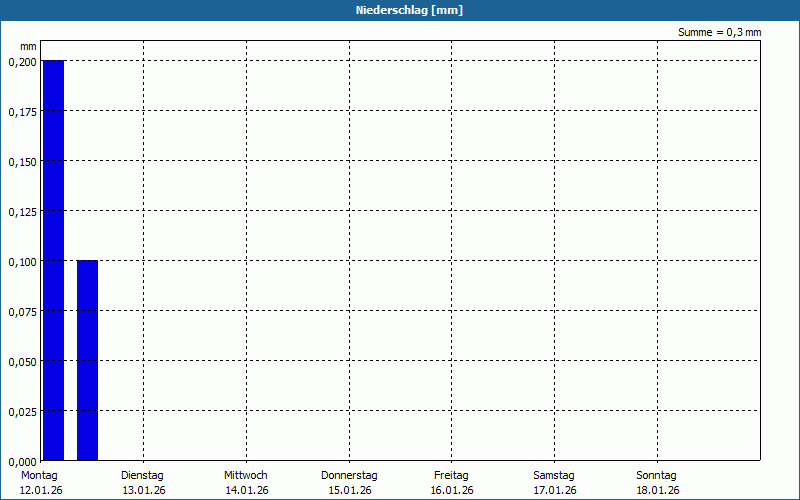Click the Summe = 0,3 mm label
Viewport: 800px width, 500px height.
(x=719, y=32)
